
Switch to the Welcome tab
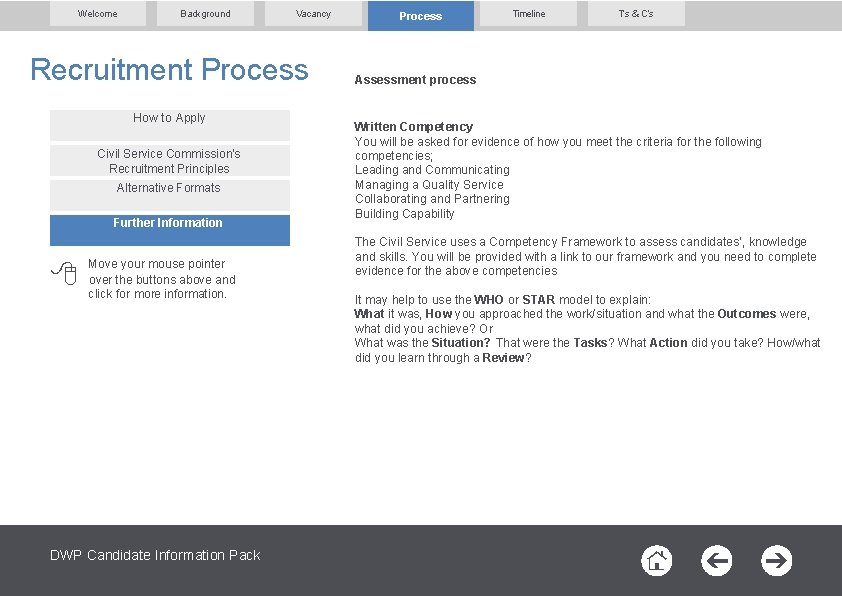point(98,14)
